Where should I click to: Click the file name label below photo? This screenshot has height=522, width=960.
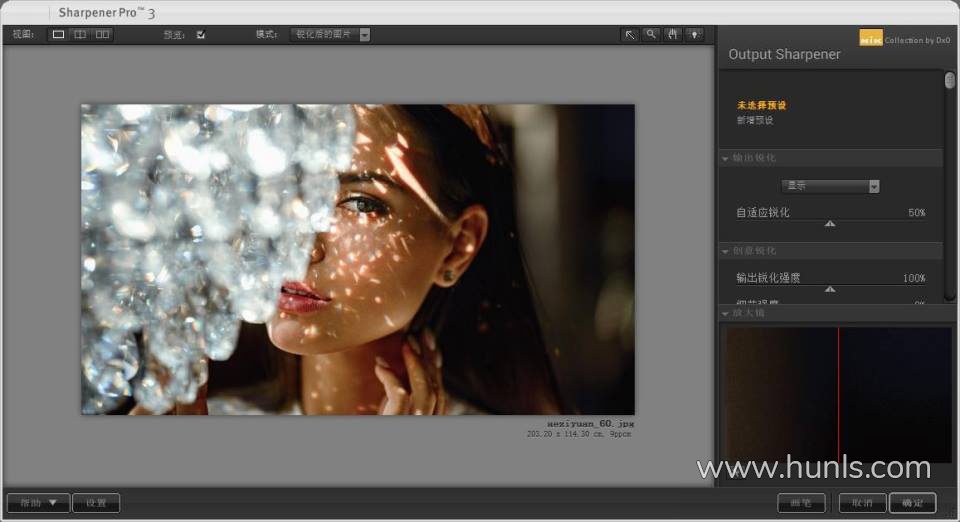tap(590, 423)
